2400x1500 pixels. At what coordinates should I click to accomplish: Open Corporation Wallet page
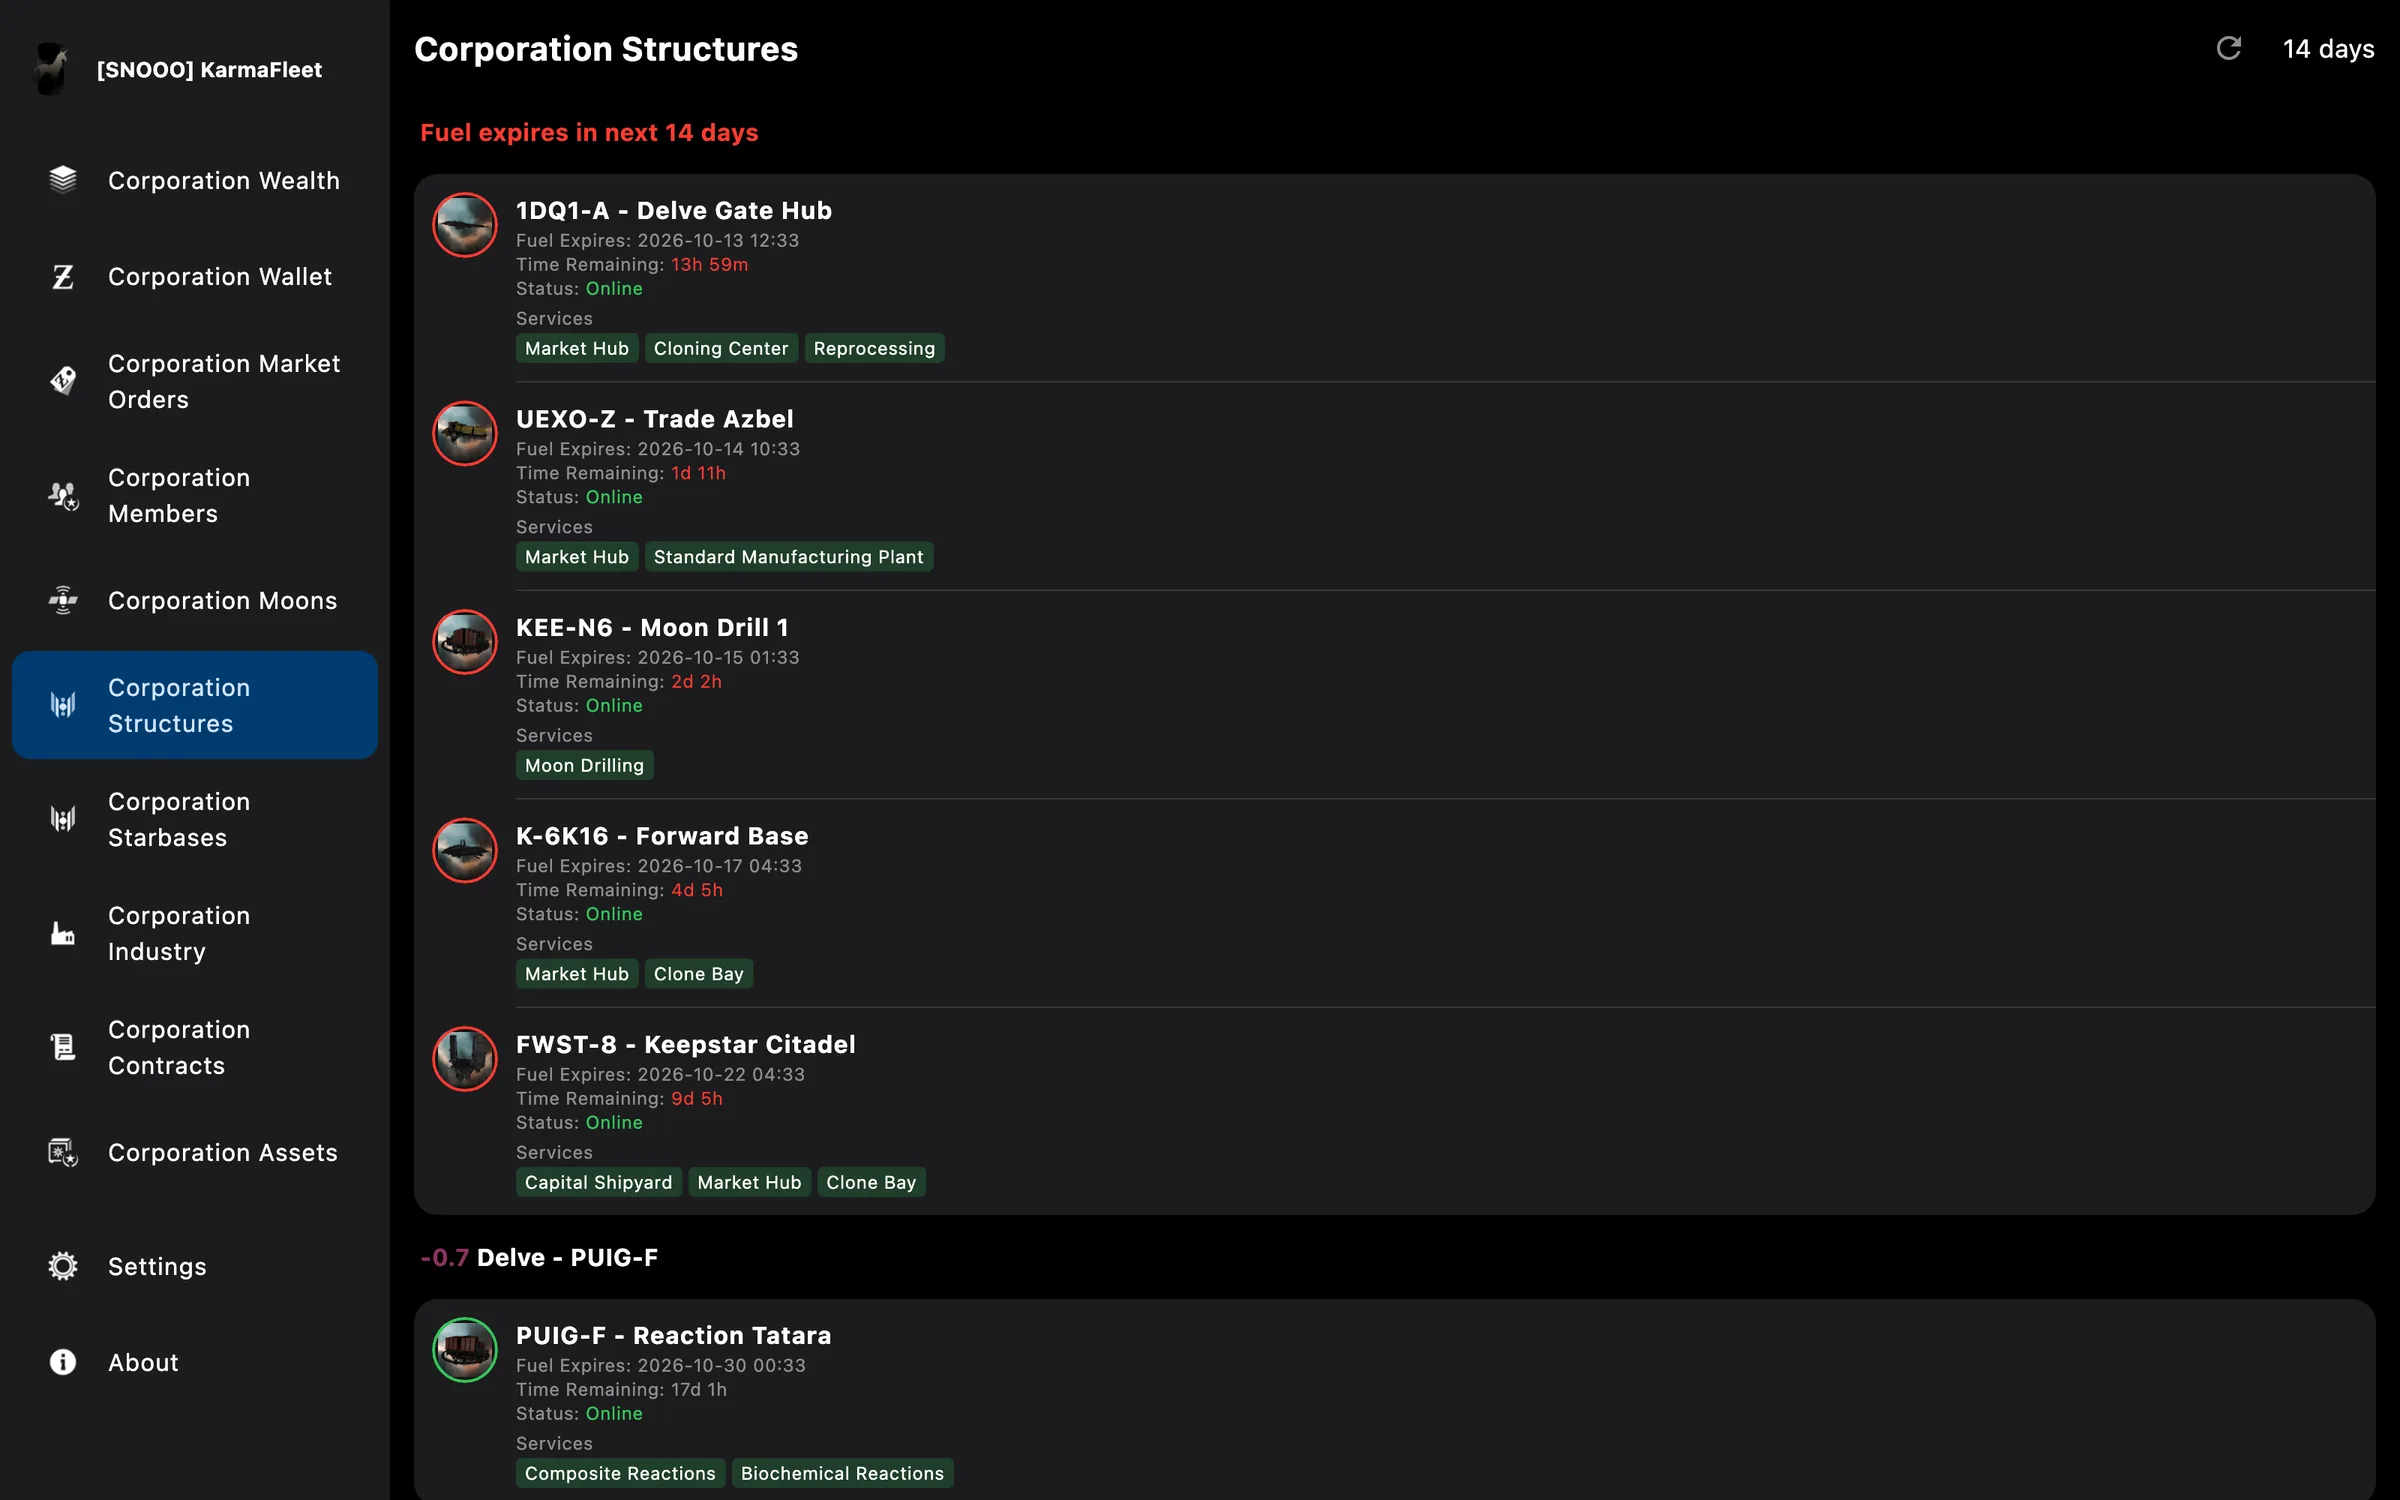pos(195,276)
